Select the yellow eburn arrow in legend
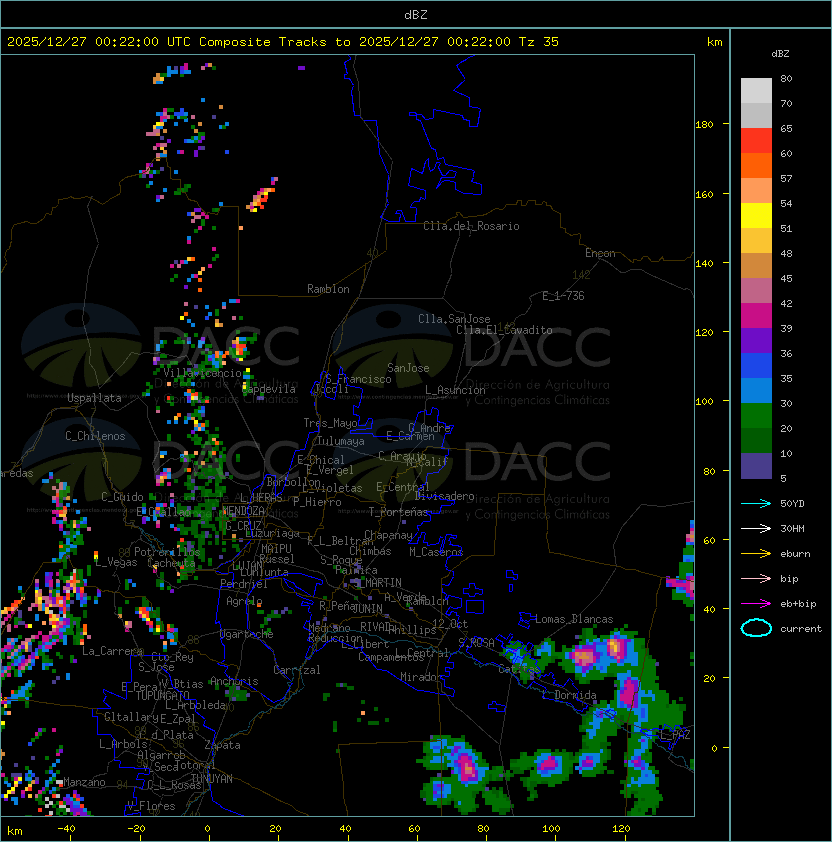Screen dimensions: 832x842 click(x=756, y=554)
